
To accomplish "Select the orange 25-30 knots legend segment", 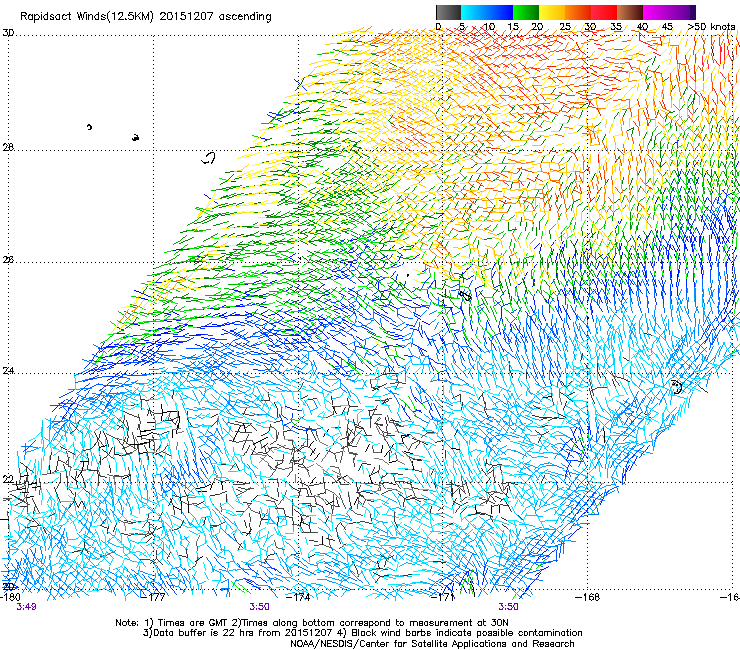I will (578, 12).
